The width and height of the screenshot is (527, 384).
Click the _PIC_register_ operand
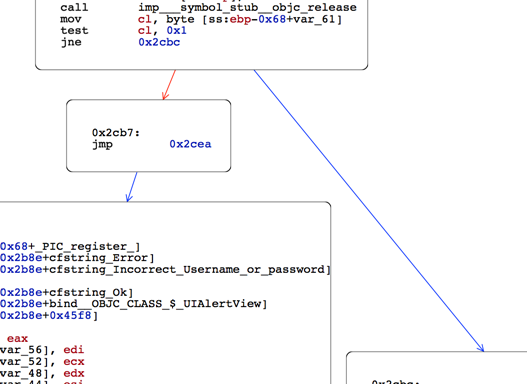click(85, 247)
